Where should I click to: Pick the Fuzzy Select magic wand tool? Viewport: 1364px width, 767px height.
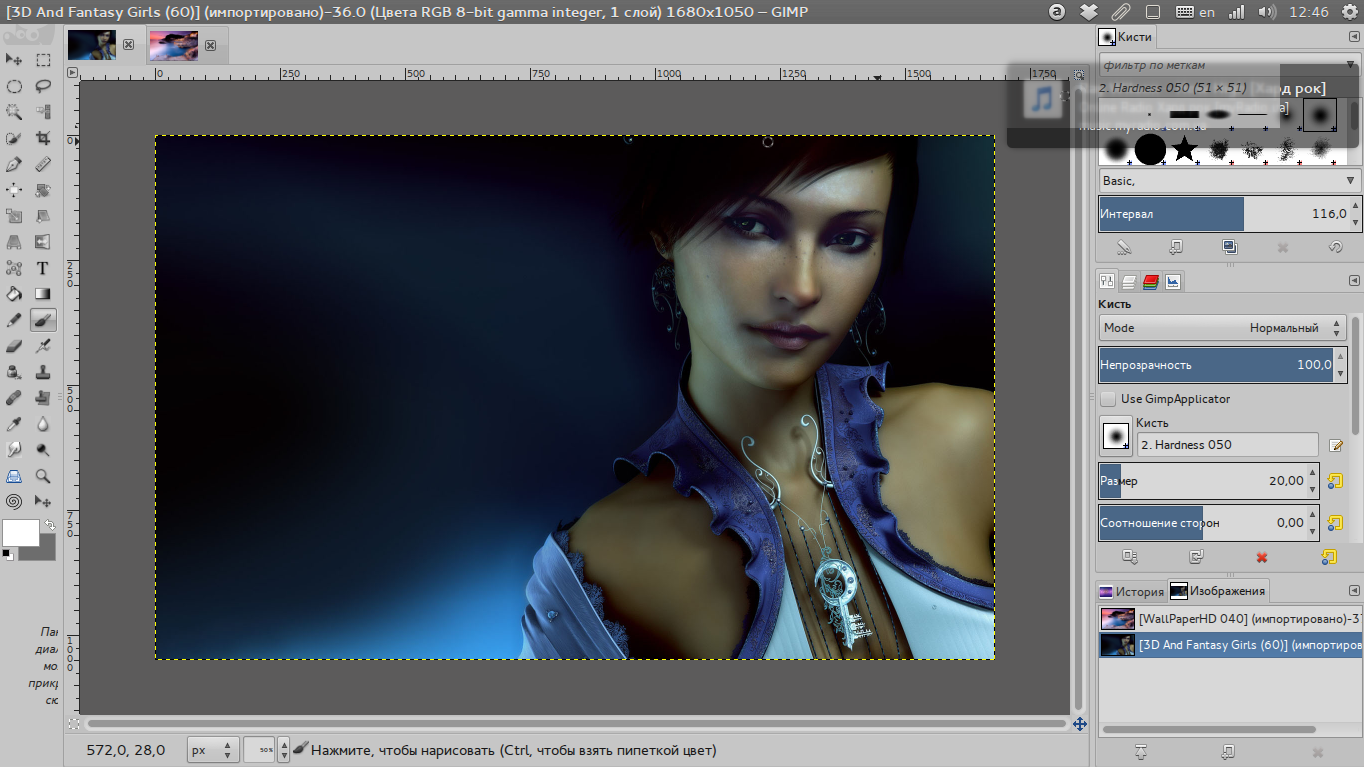tap(14, 112)
